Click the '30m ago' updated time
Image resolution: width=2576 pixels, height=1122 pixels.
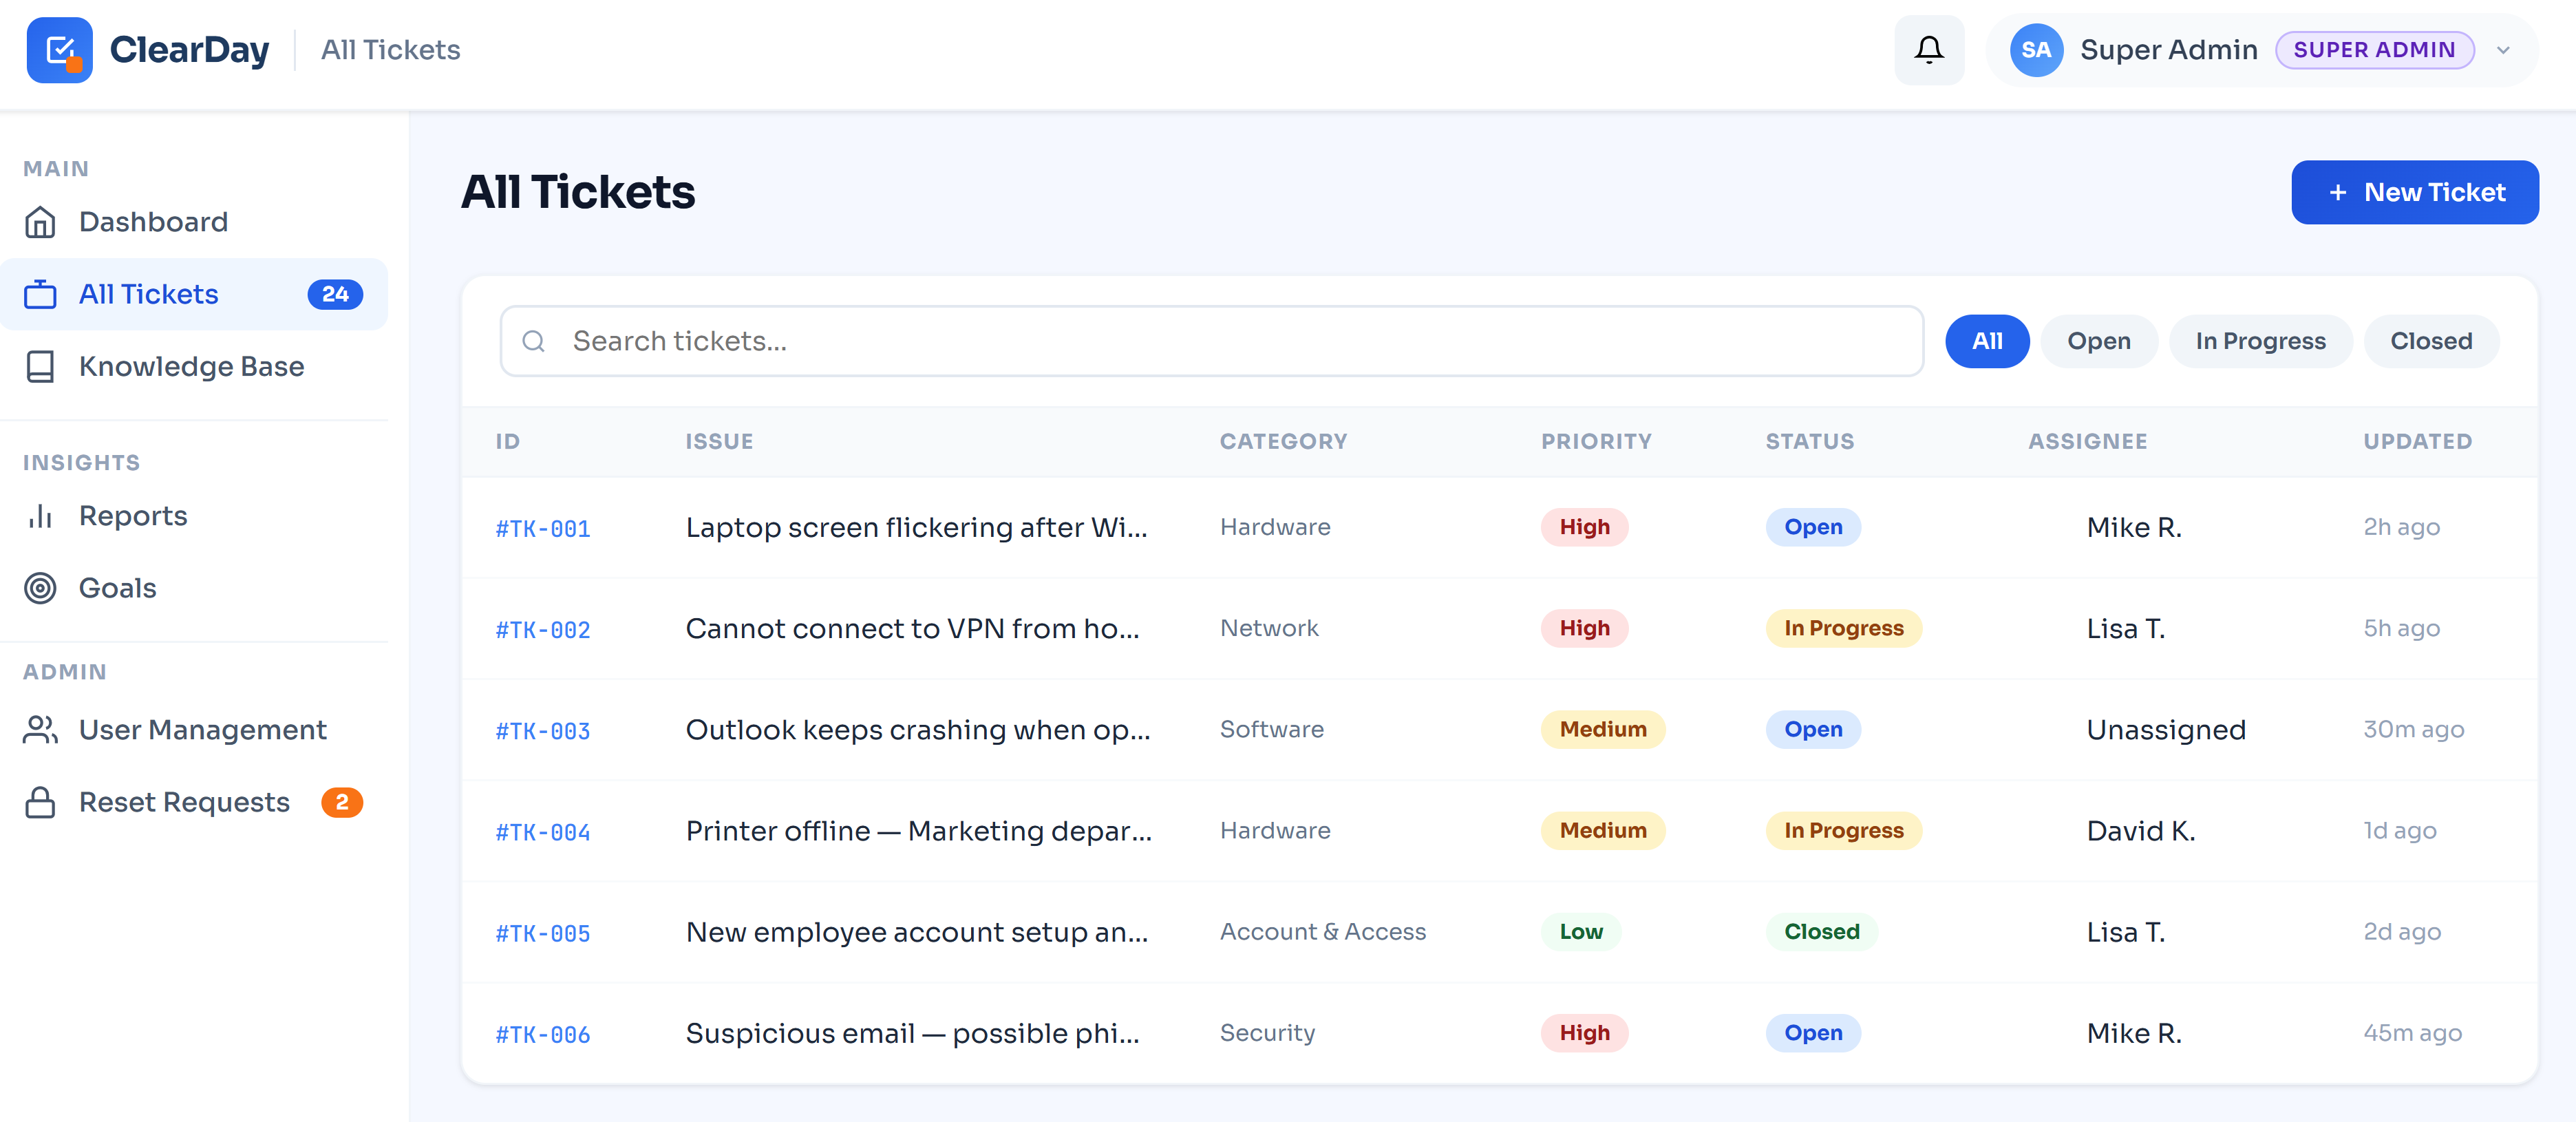[2413, 729]
